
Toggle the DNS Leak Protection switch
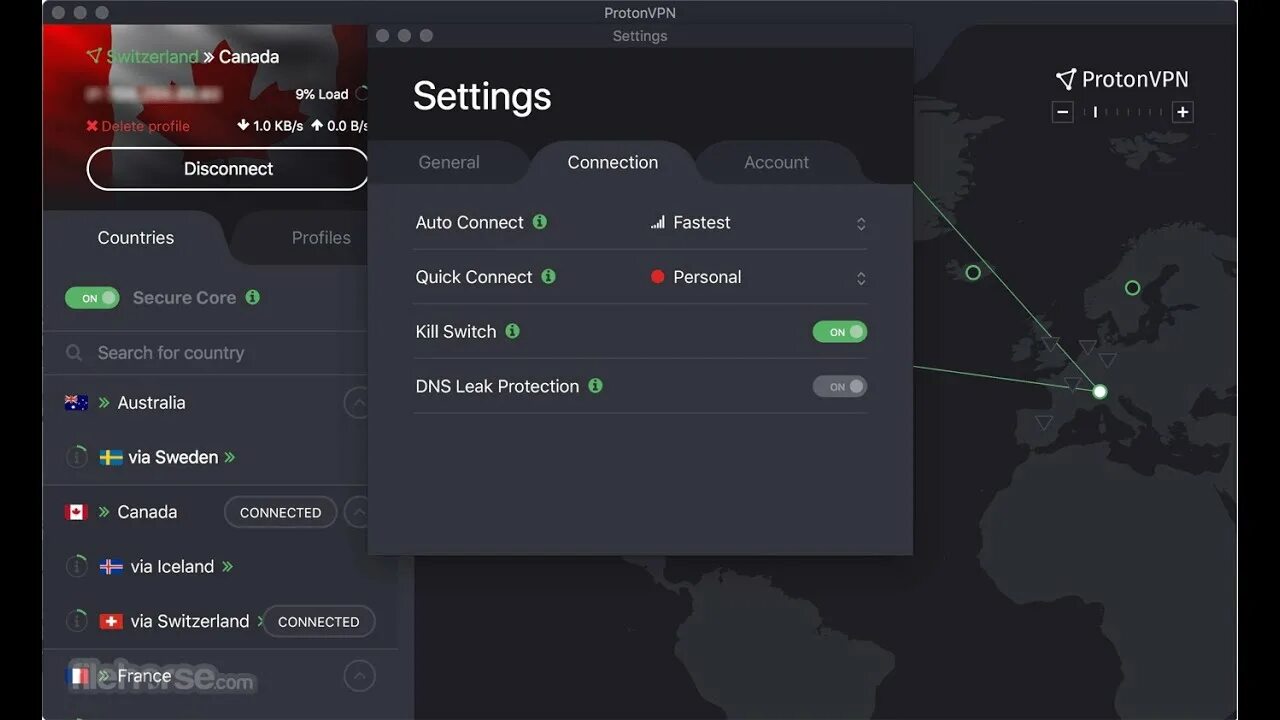click(840, 386)
